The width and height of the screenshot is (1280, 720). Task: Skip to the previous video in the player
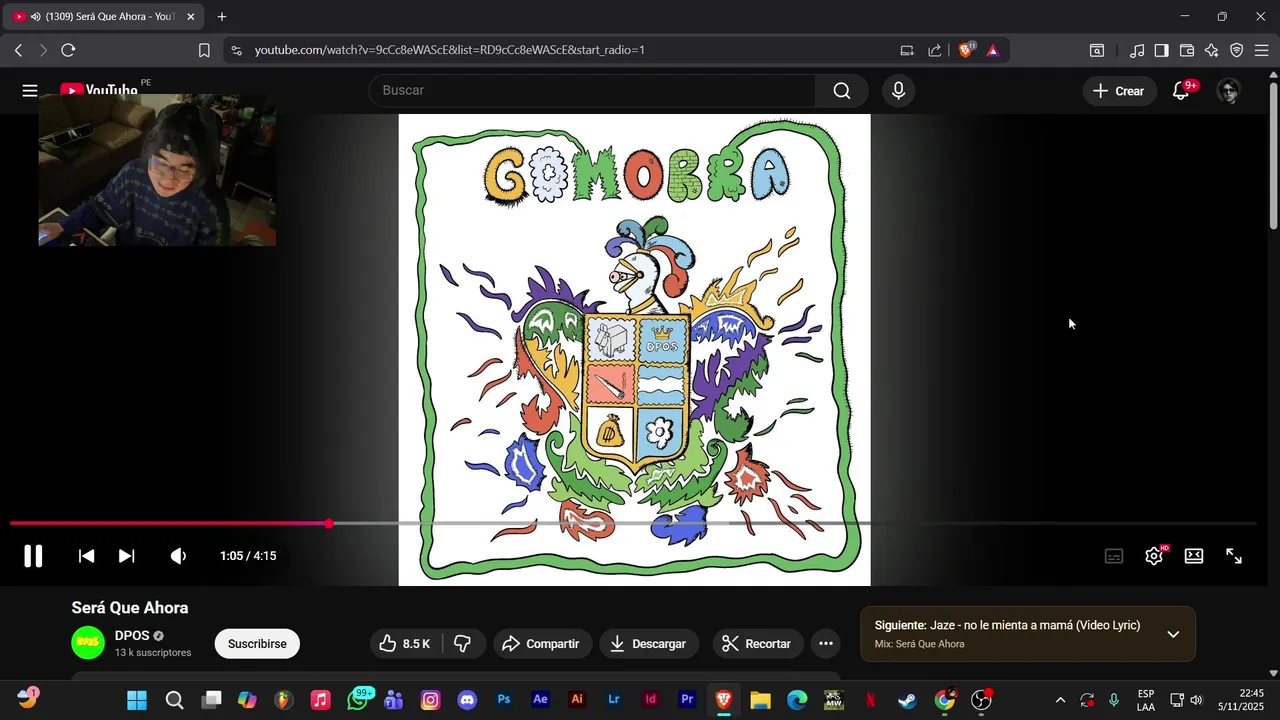point(87,556)
